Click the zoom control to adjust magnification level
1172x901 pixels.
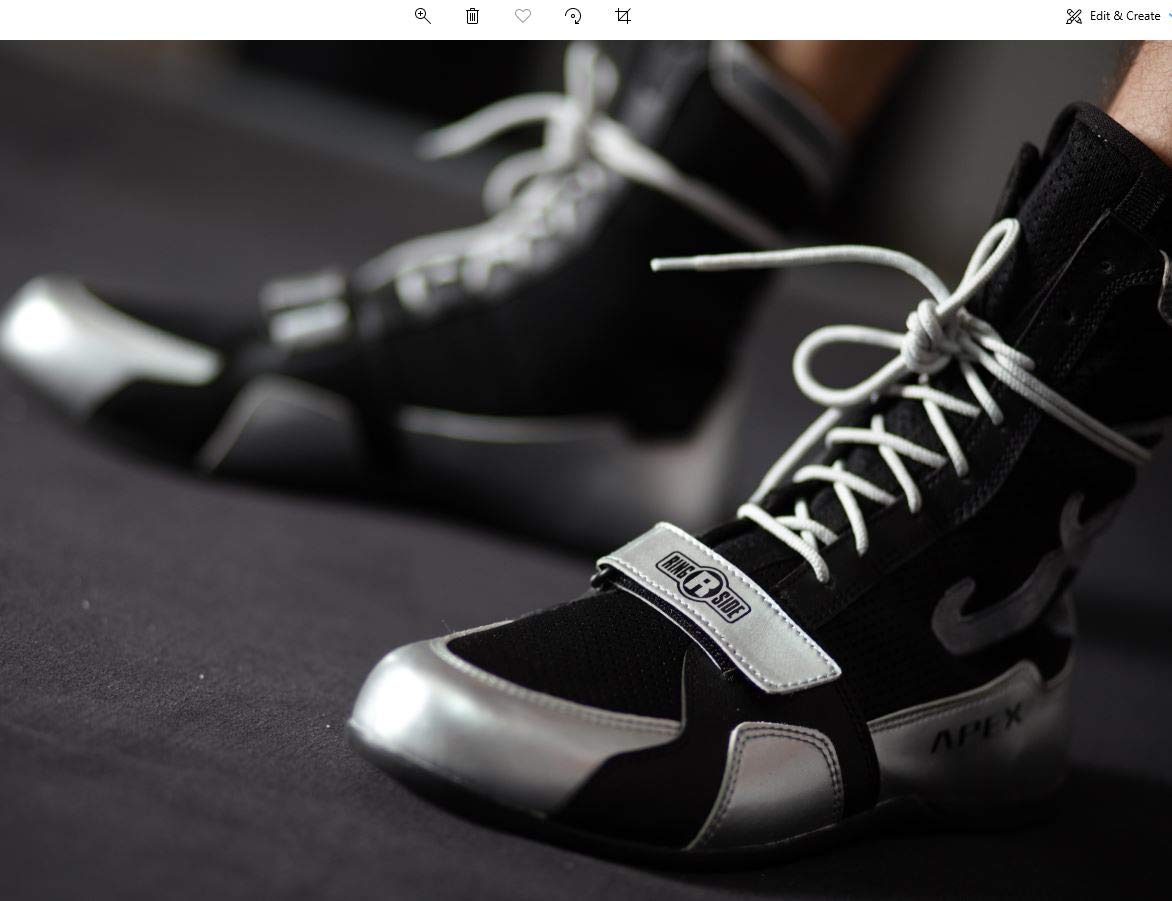point(422,16)
